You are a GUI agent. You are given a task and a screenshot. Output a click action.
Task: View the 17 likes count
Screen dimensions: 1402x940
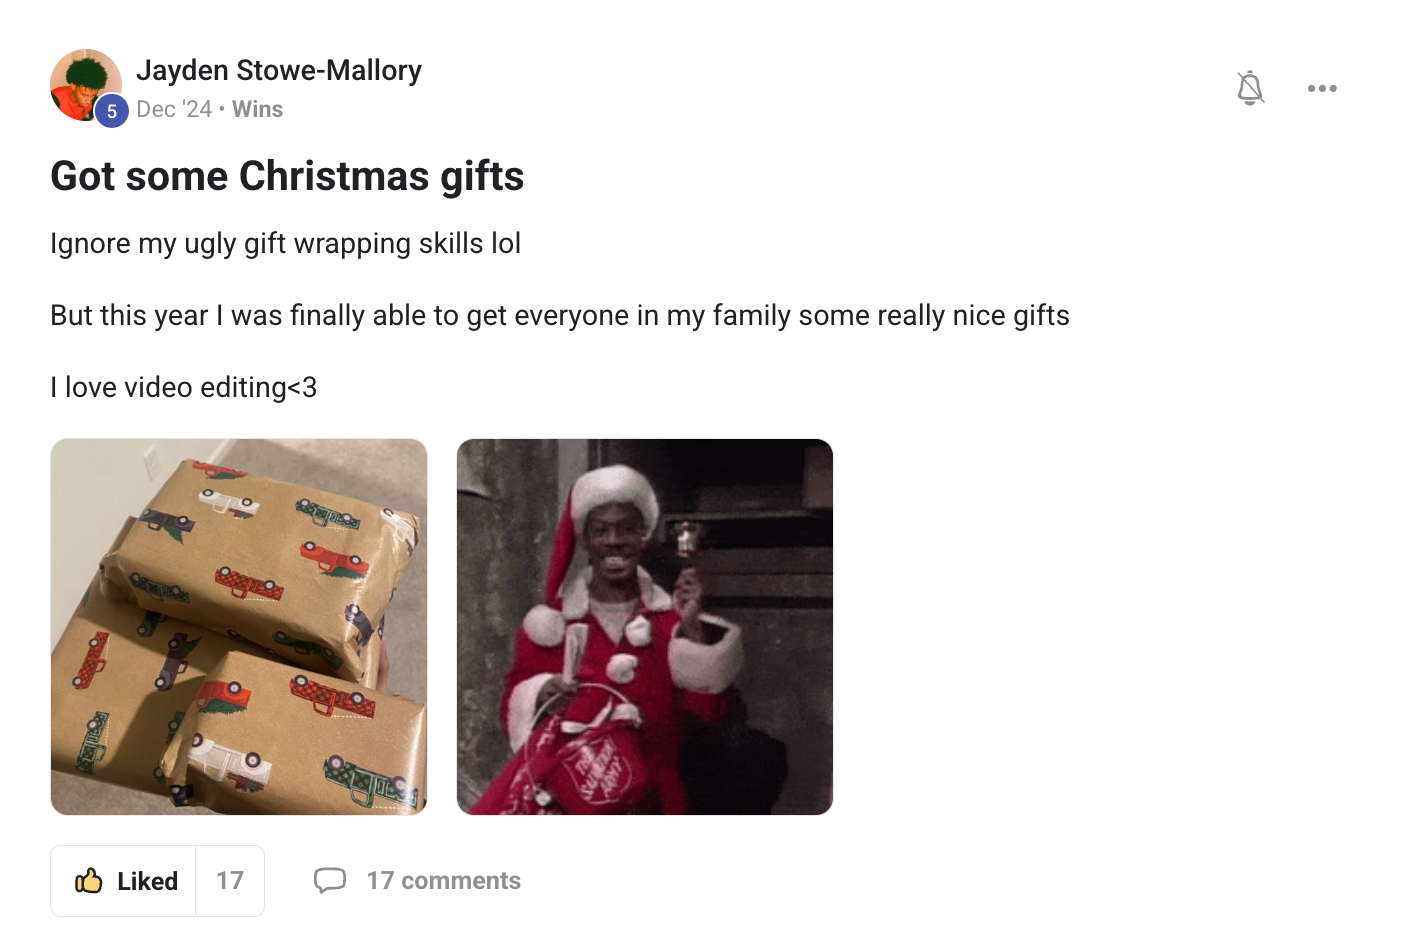tap(230, 881)
